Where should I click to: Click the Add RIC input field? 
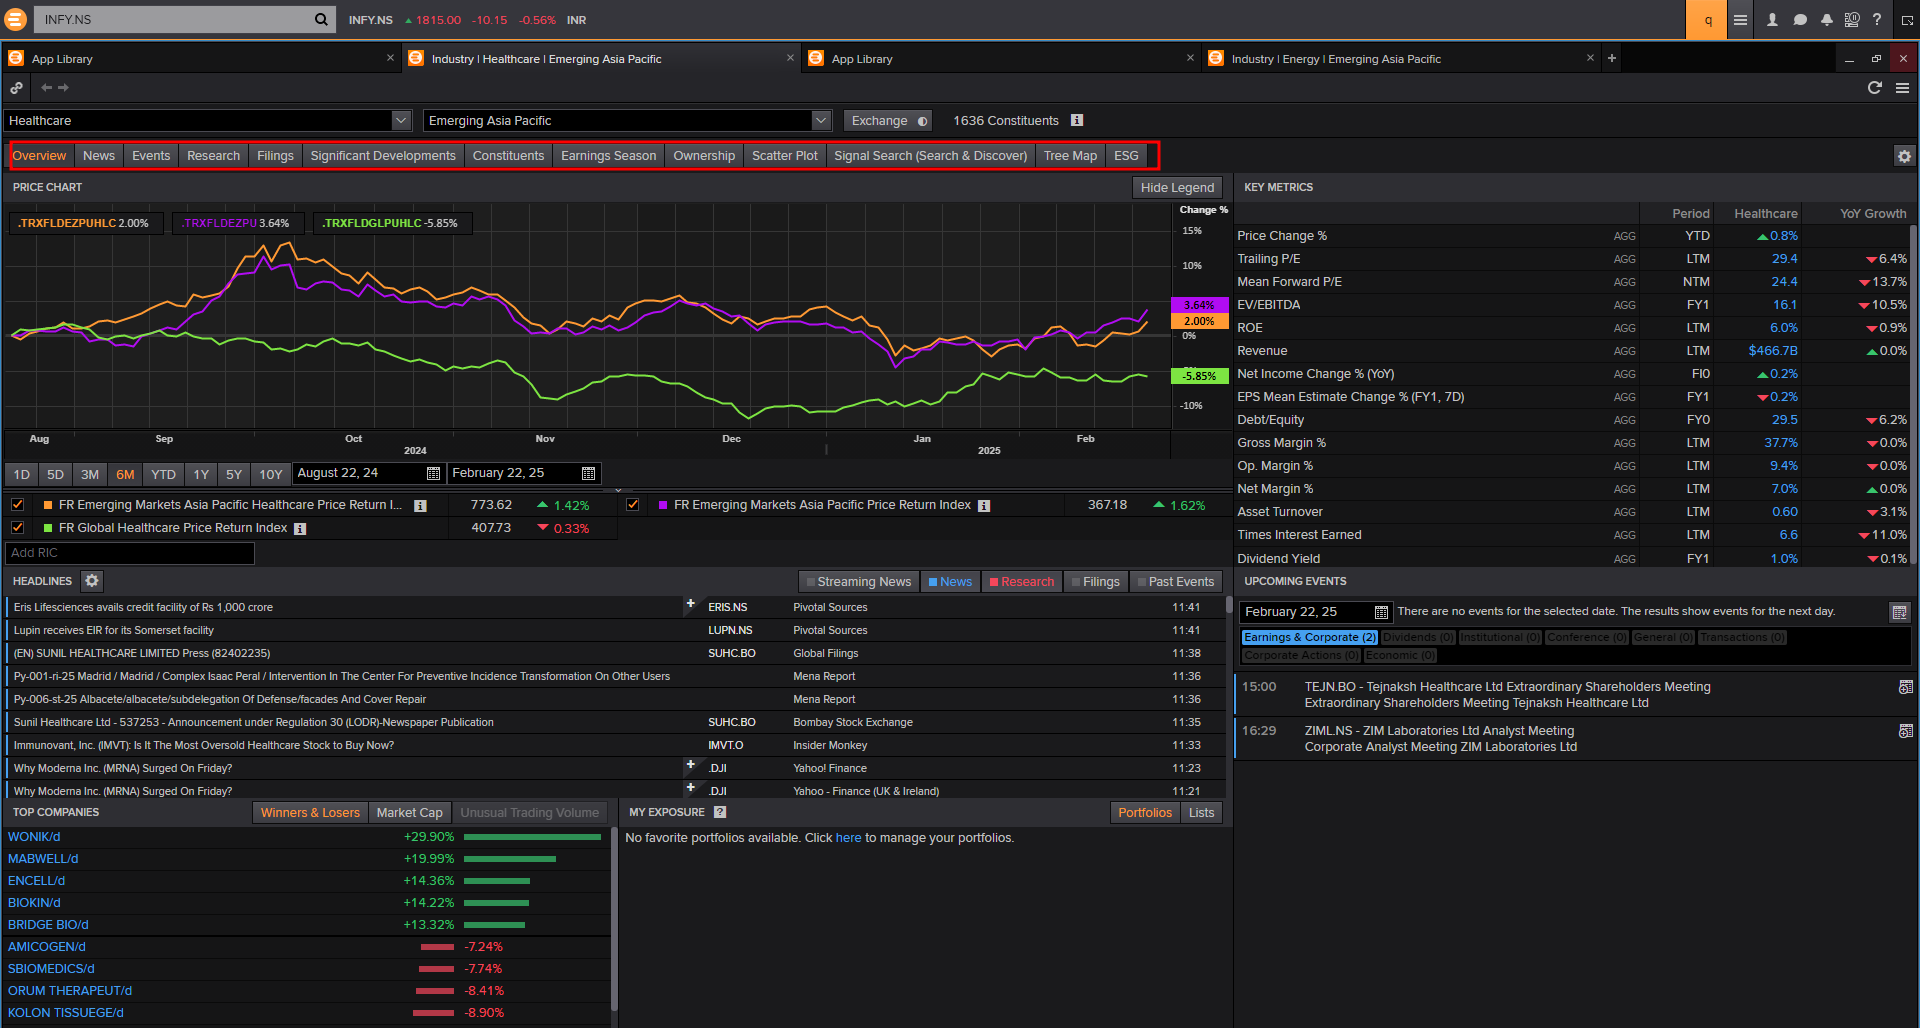pyautogui.click(x=130, y=553)
